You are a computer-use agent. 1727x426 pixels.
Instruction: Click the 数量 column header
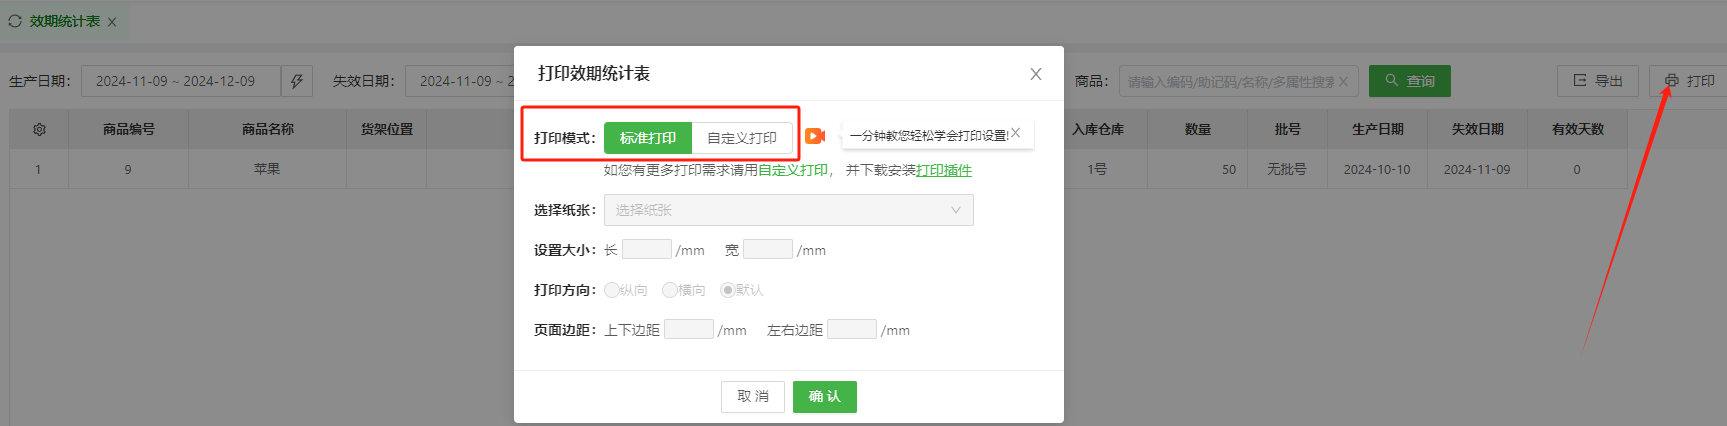click(1198, 129)
